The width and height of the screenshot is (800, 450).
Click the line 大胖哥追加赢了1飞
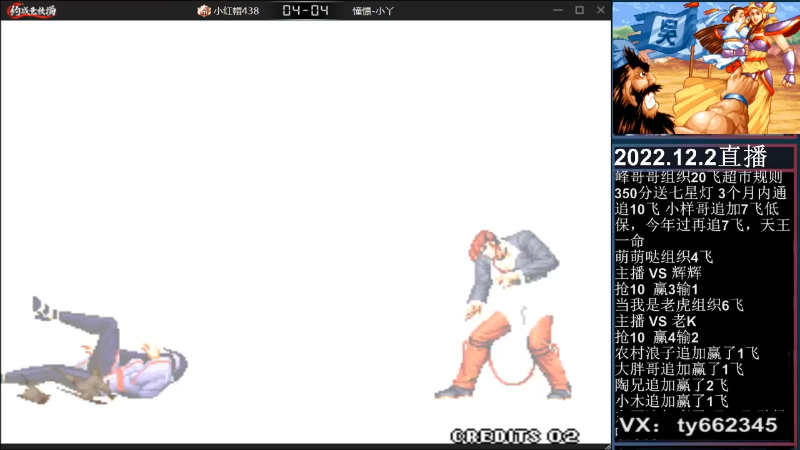[679, 369]
